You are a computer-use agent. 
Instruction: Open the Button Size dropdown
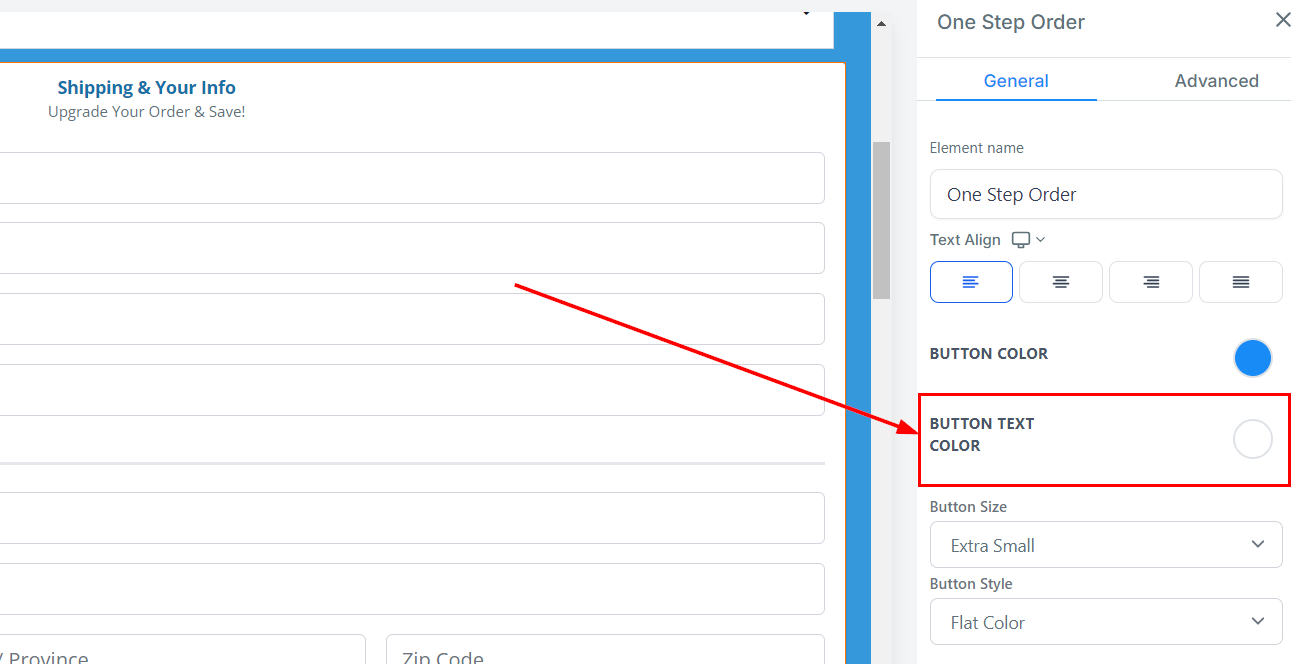click(1105, 545)
